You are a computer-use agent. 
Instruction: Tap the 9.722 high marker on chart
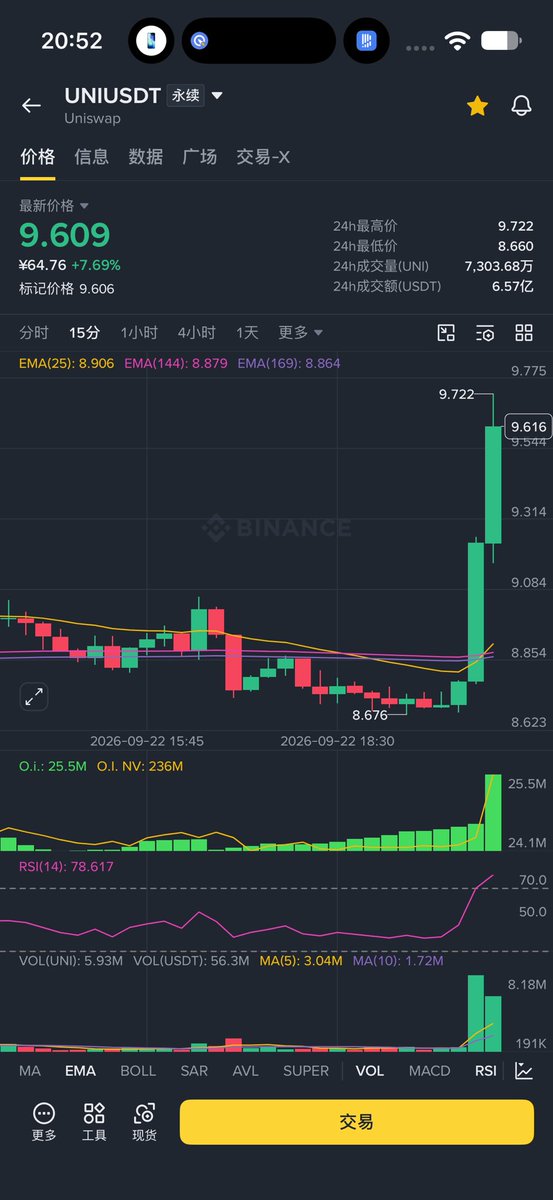pos(456,394)
